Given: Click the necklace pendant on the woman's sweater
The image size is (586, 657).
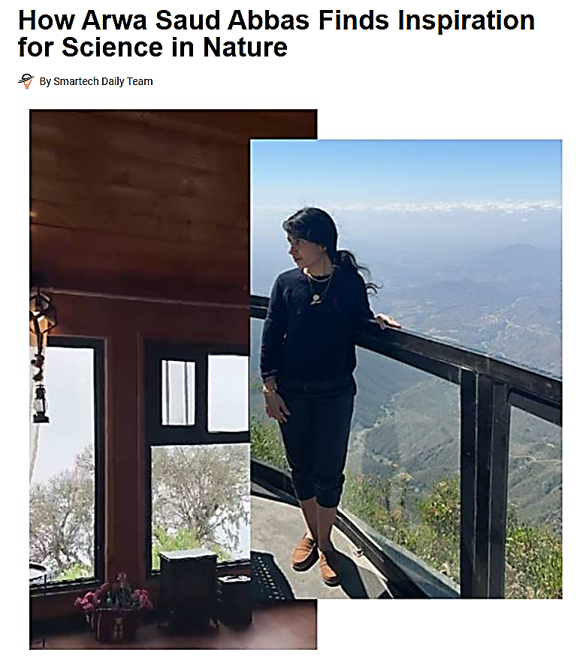Looking at the screenshot, I should pyautogui.click(x=315, y=299).
